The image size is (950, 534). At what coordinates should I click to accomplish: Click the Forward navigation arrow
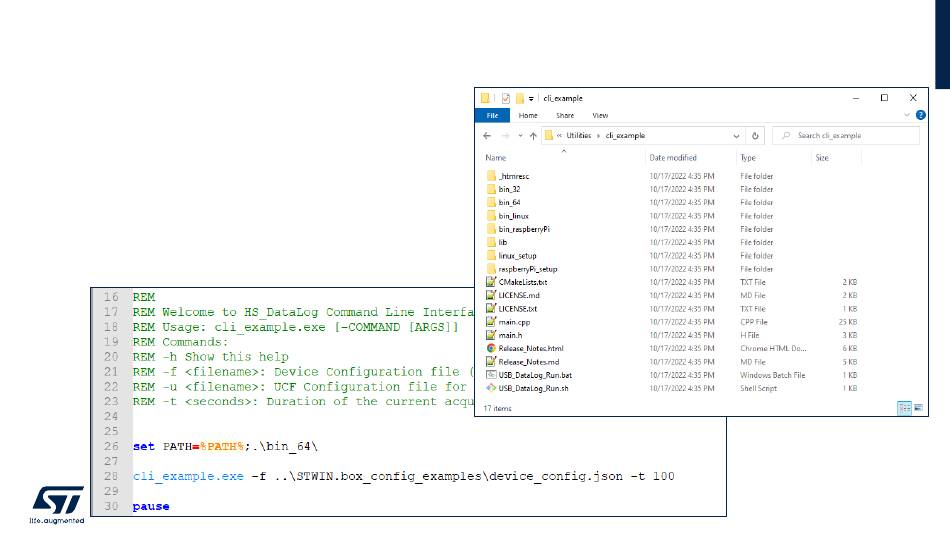pyautogui.click(x=505, y=136)
